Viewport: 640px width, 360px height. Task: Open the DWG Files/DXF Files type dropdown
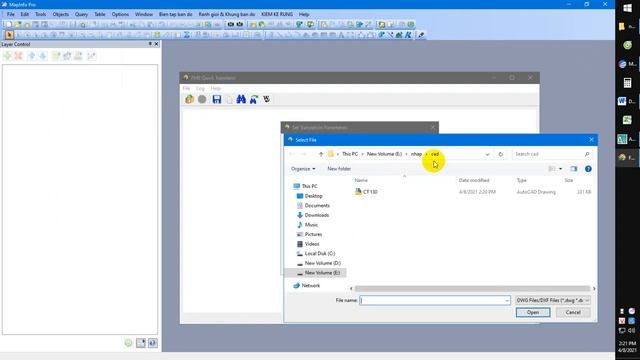tap(553, 300)
